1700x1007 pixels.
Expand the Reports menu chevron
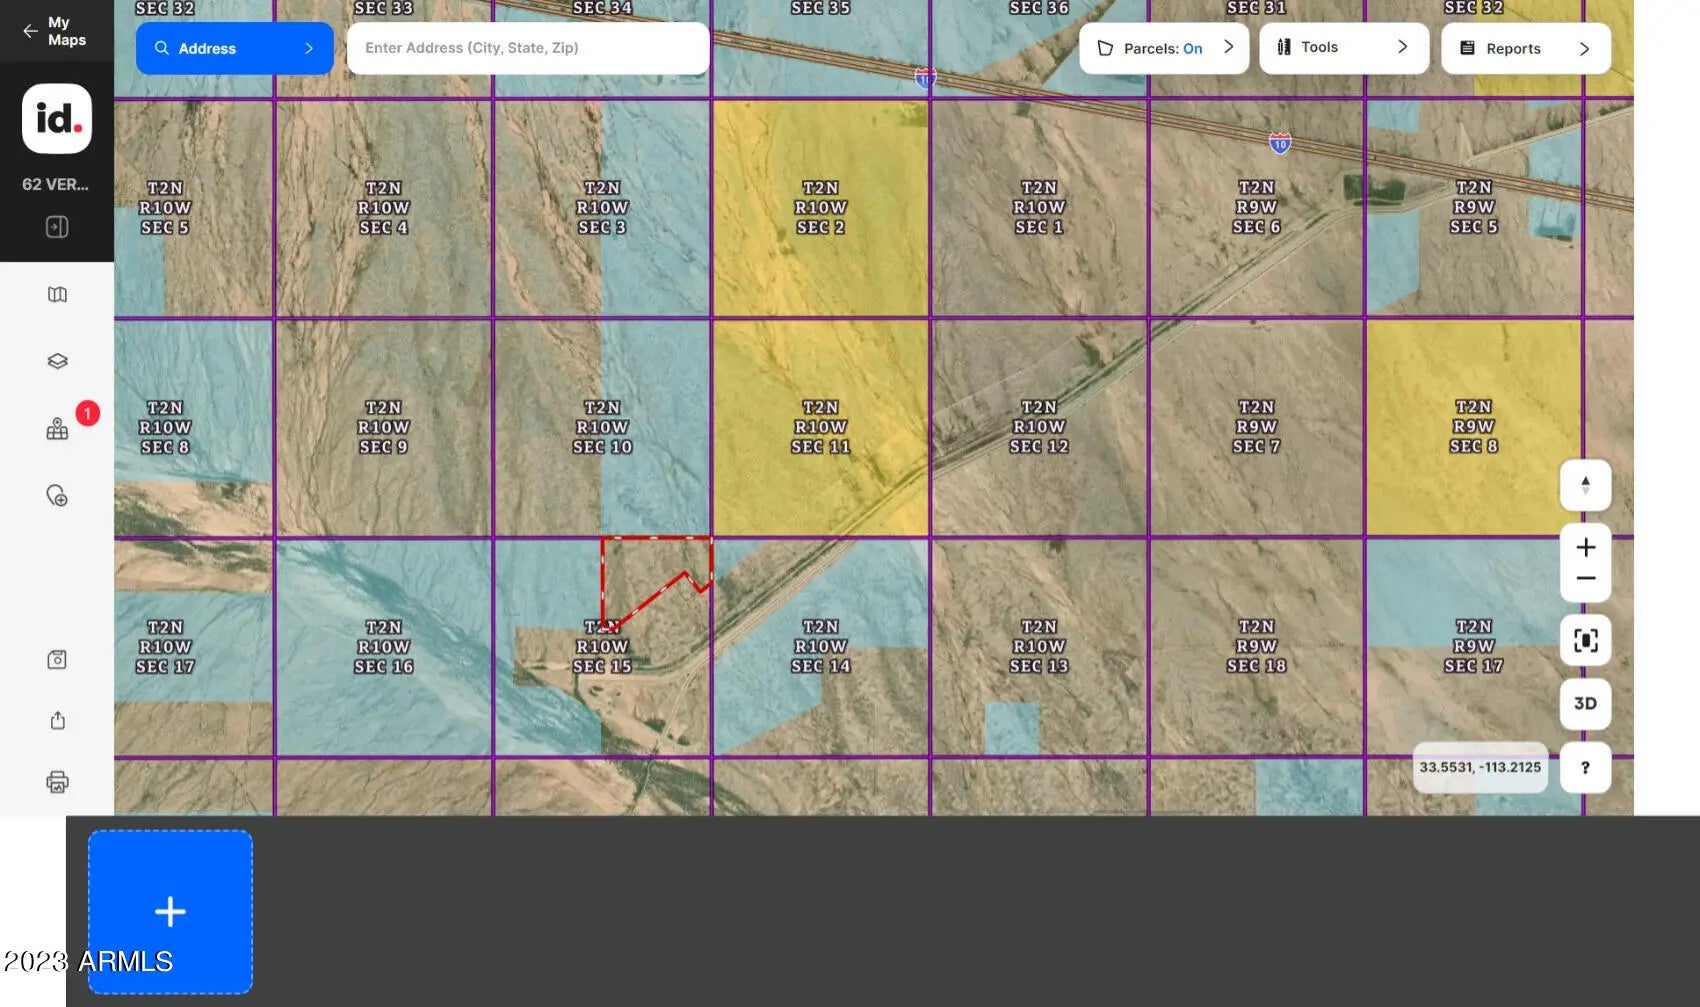1584,48
